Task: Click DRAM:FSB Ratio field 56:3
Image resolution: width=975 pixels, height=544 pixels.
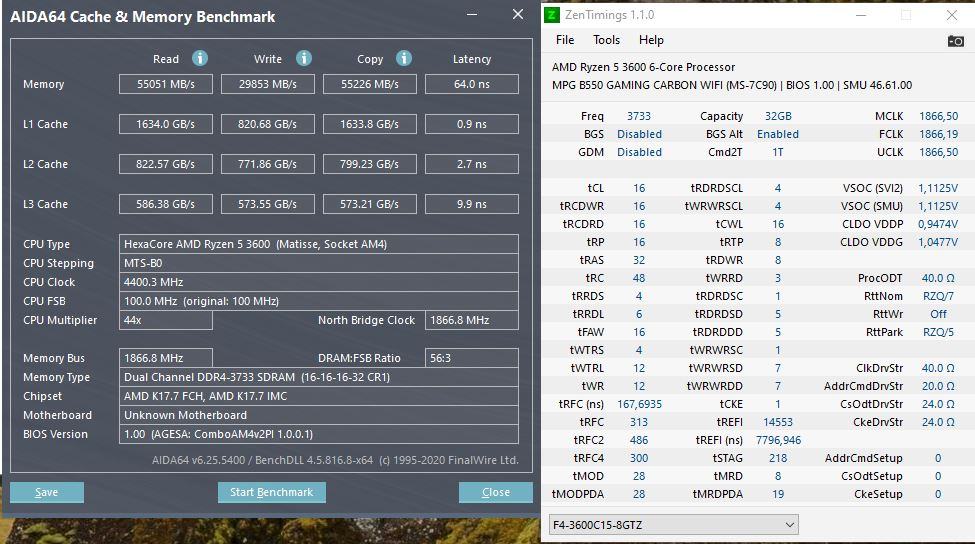Action: (472, 358)
